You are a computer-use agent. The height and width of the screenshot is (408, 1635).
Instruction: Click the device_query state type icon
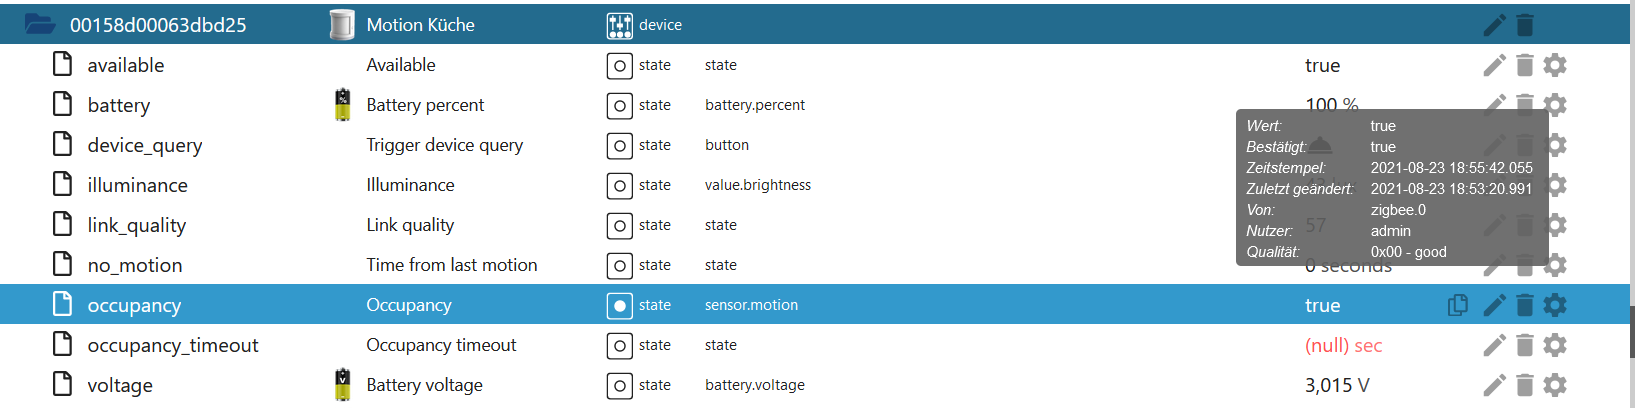pyautogui.click(x=620, y=146)
